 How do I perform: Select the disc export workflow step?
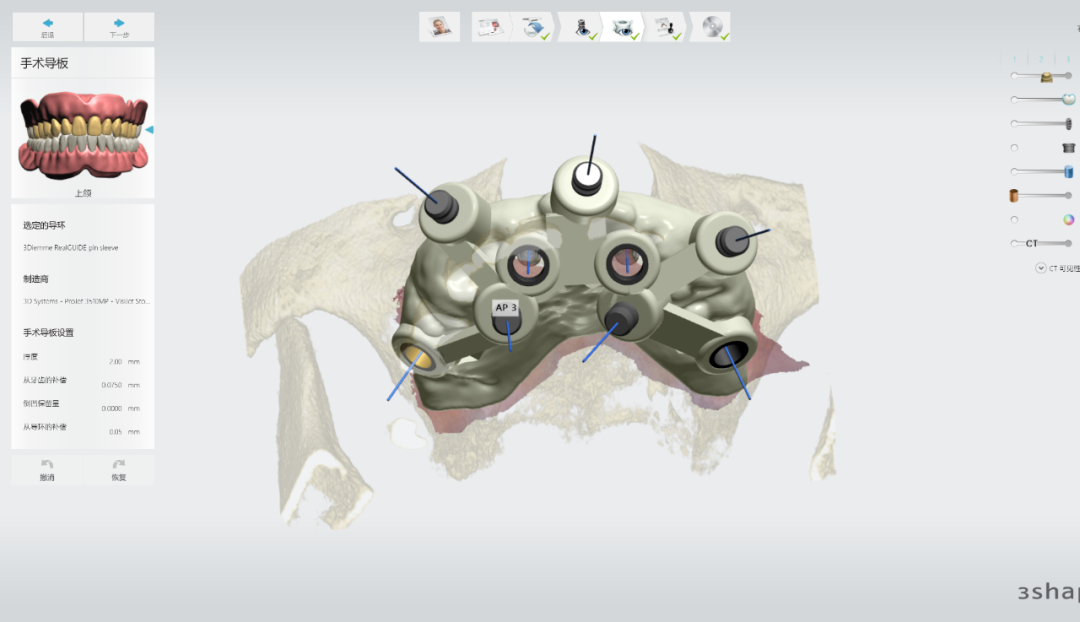click(713, 27)
